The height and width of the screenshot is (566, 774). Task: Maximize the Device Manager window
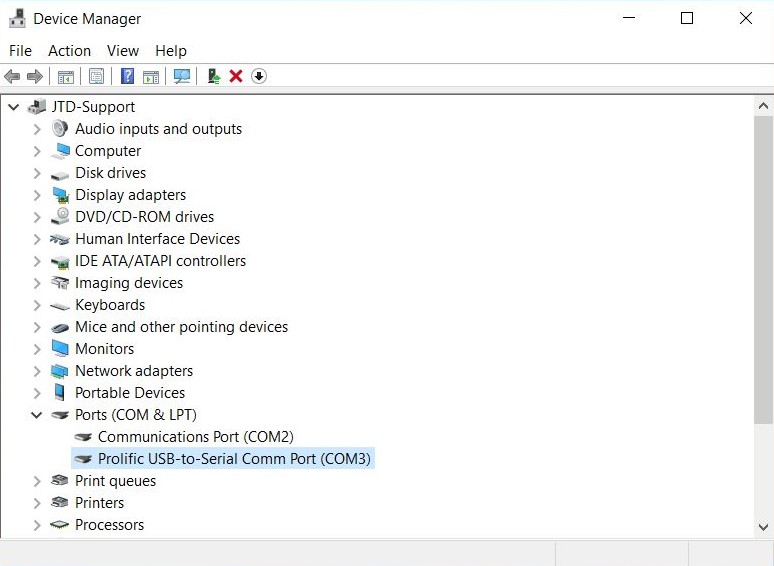pyautogui.click(x=687, y=18)
